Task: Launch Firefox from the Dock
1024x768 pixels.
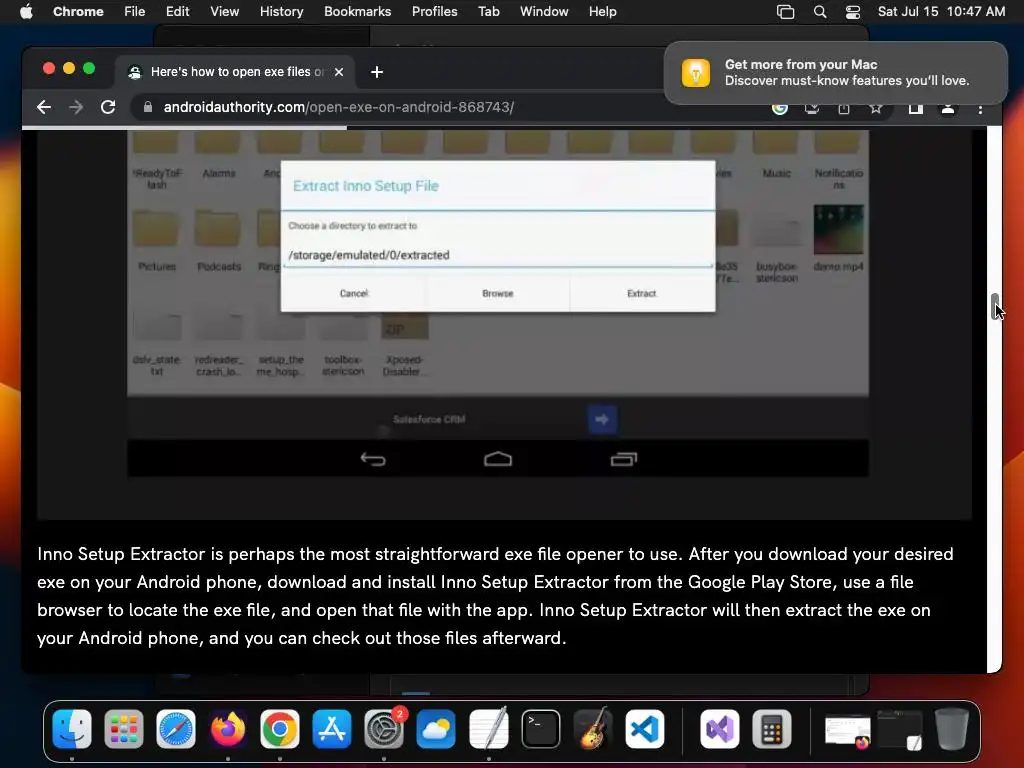Action: pos(227,729)
